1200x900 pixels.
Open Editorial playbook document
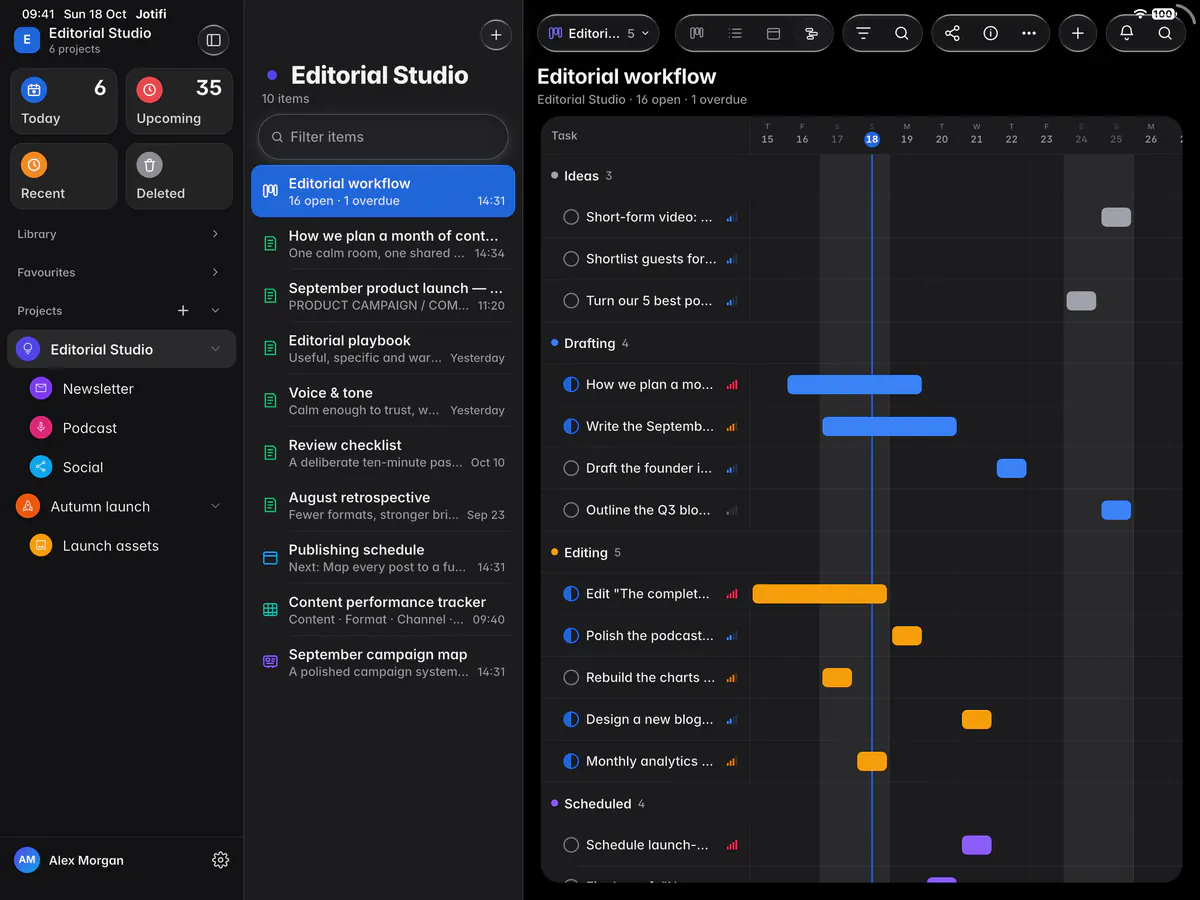[383, 348]
